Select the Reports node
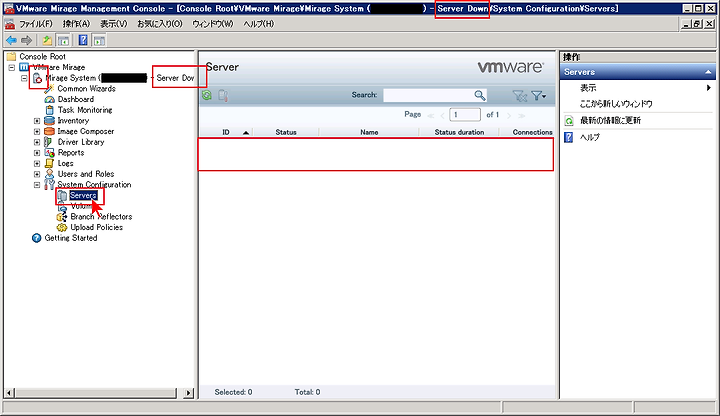The image size is (720, 416). (x=71, y=152)
